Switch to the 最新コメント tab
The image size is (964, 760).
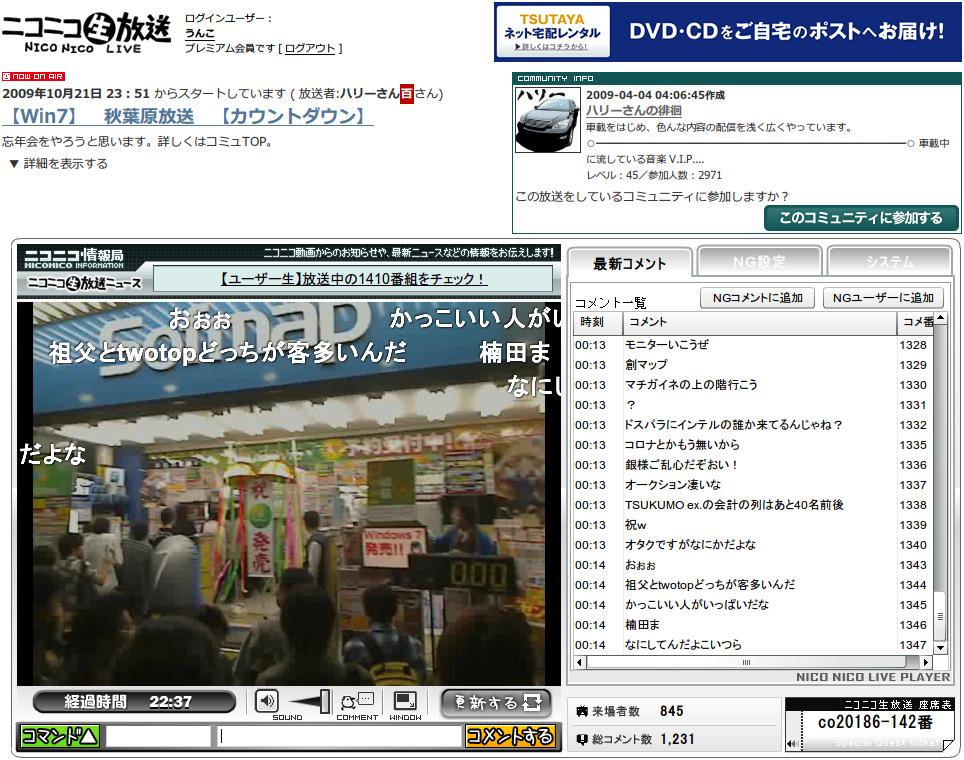pyautogui.click(x=630, y=264)
